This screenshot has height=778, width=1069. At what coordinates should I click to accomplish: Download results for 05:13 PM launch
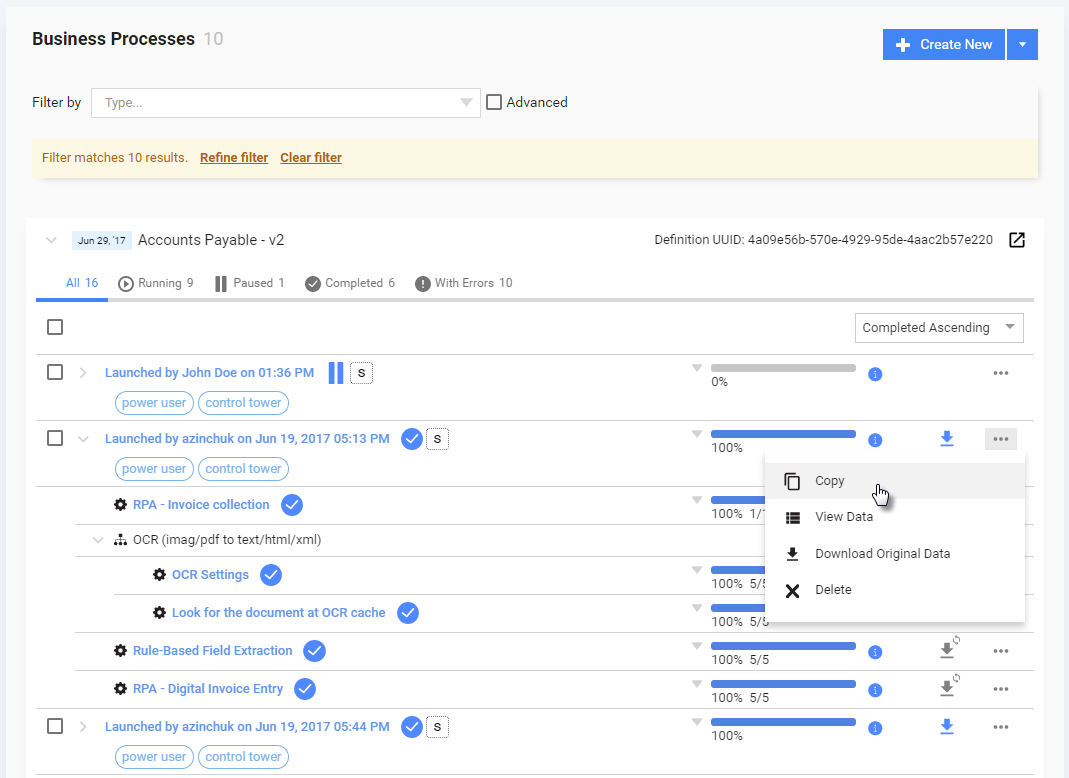click(947, 438)
